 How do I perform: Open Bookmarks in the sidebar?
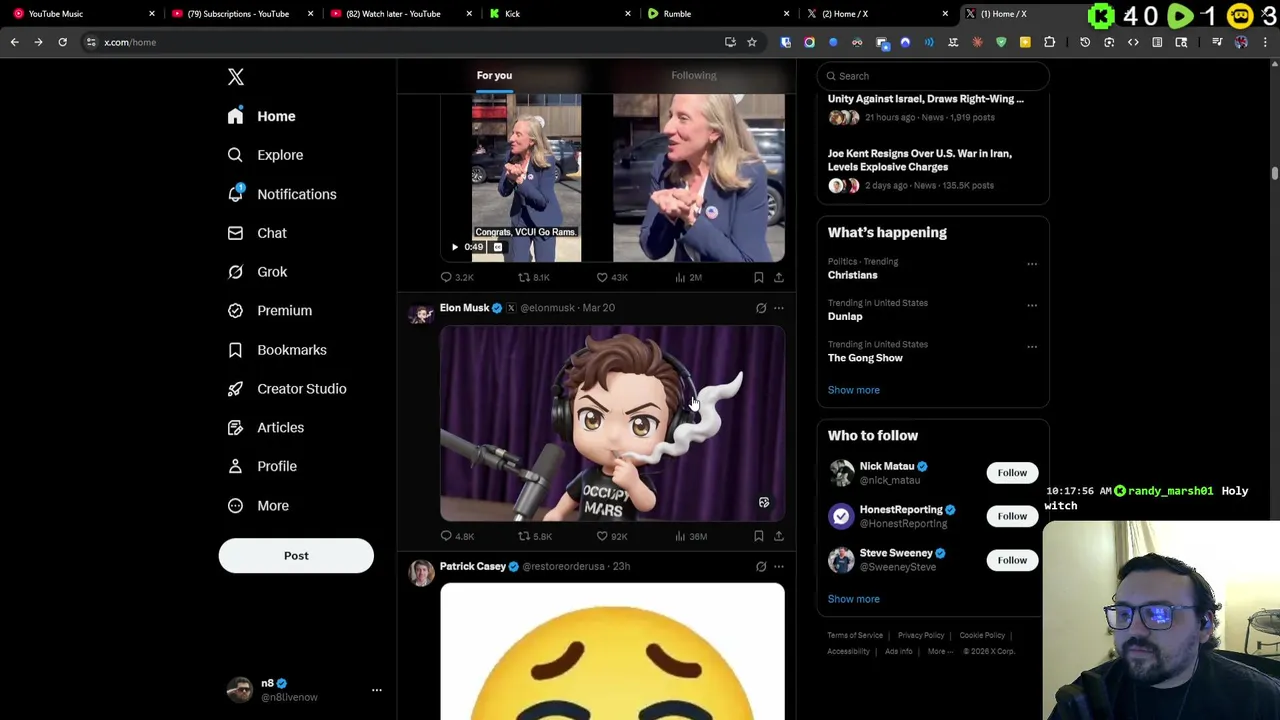point(277,350)
